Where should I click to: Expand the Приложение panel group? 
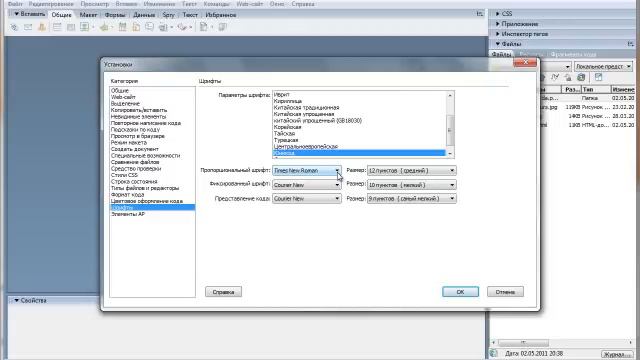[x=498, y=24]
